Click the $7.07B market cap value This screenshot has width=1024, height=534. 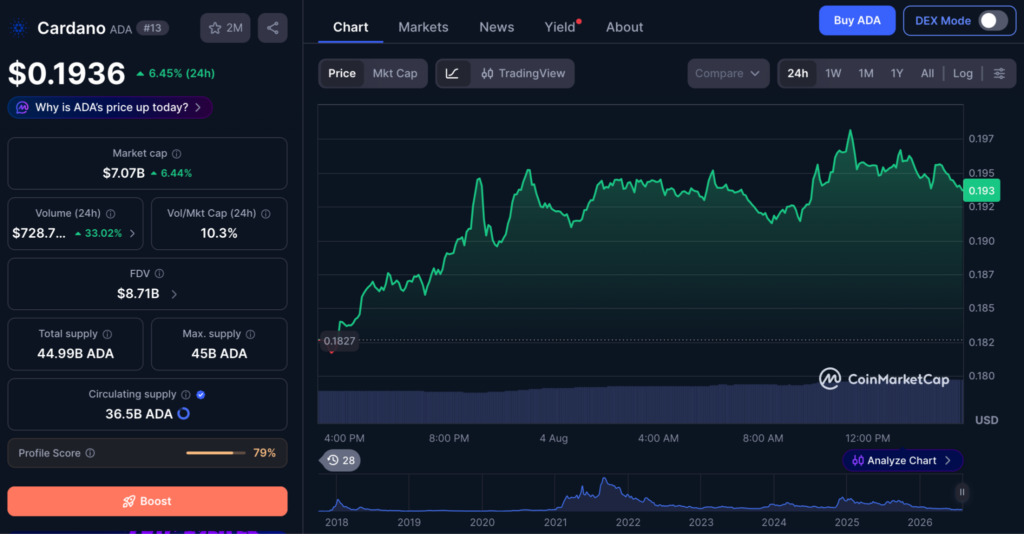point(123,173)
